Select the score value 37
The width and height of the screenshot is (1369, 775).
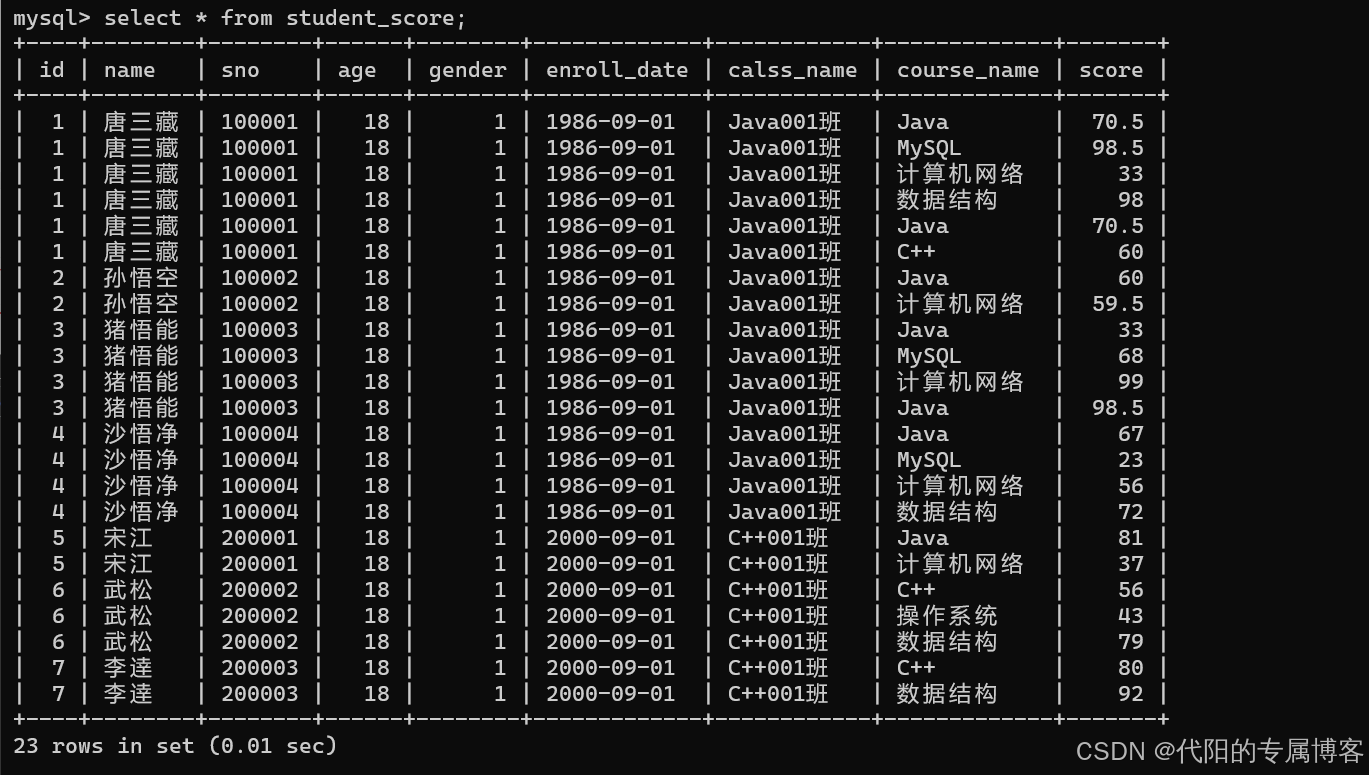click(x=1131, y=564)
